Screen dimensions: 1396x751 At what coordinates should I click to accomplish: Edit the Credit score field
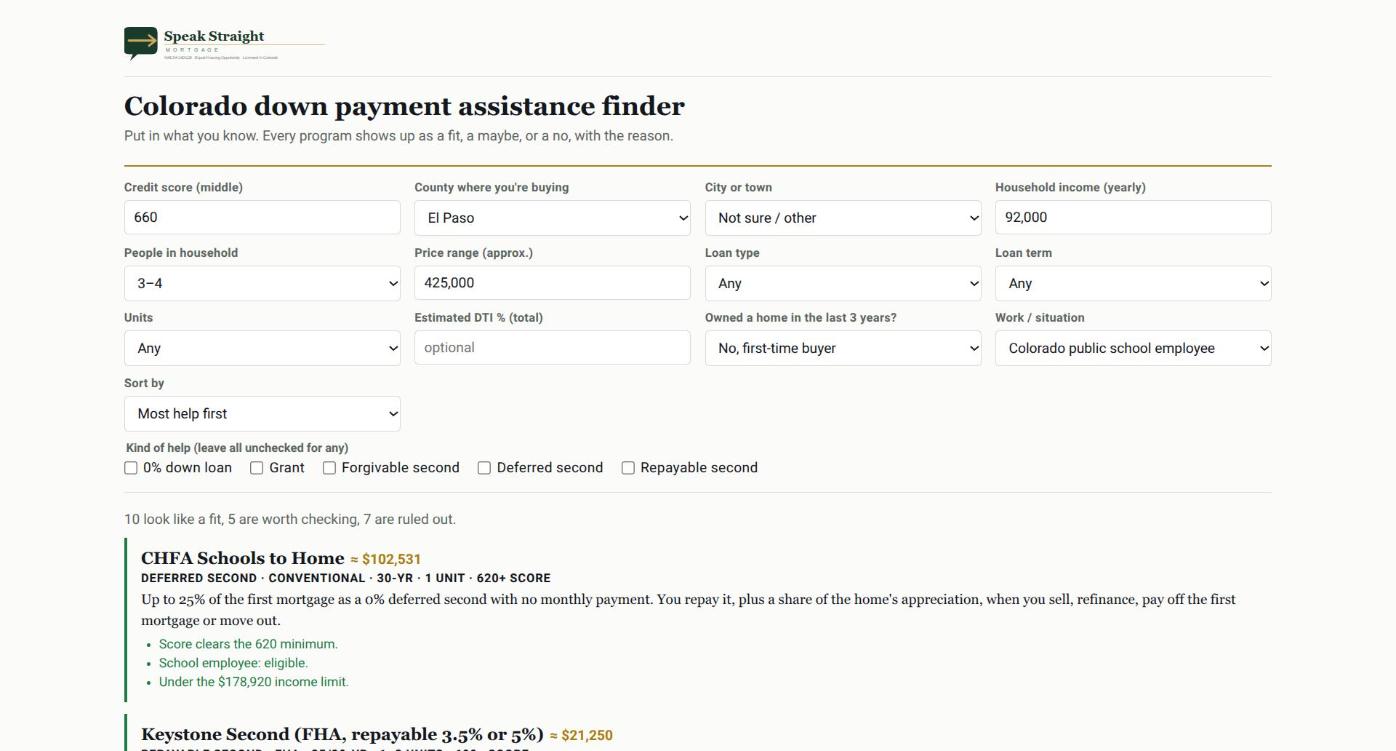point(262,217)
